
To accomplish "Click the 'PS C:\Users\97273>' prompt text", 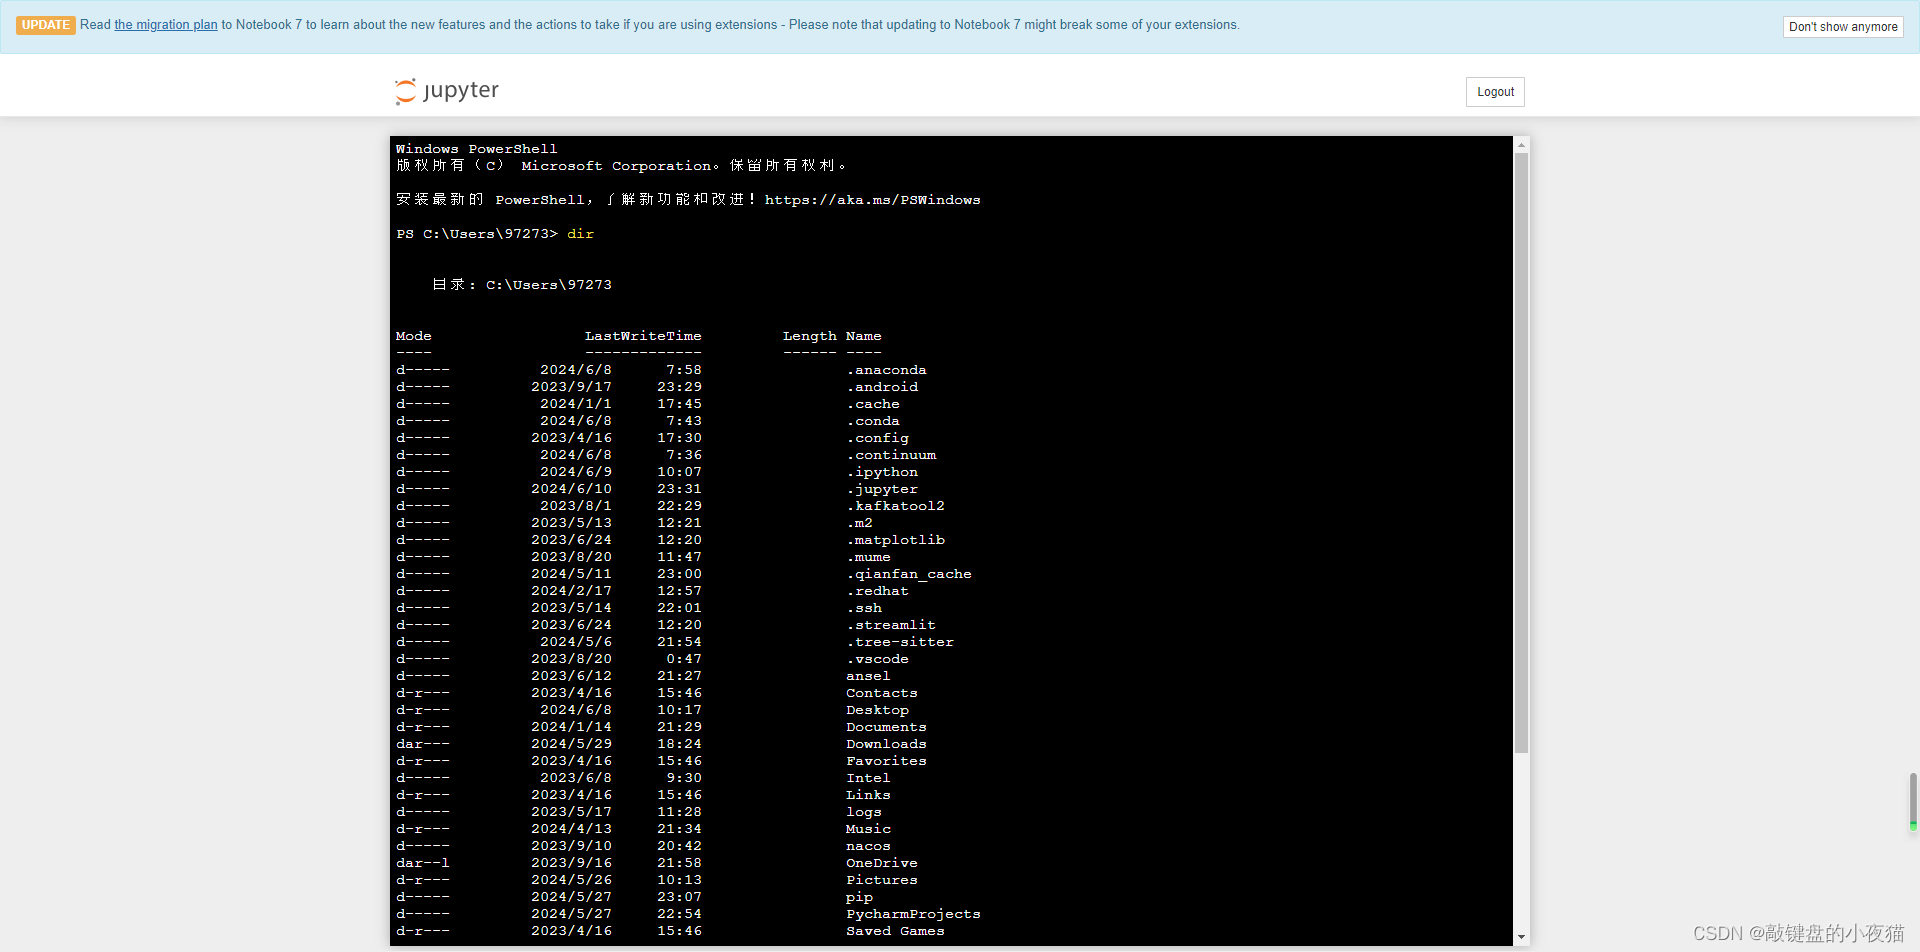I will 477,234.
